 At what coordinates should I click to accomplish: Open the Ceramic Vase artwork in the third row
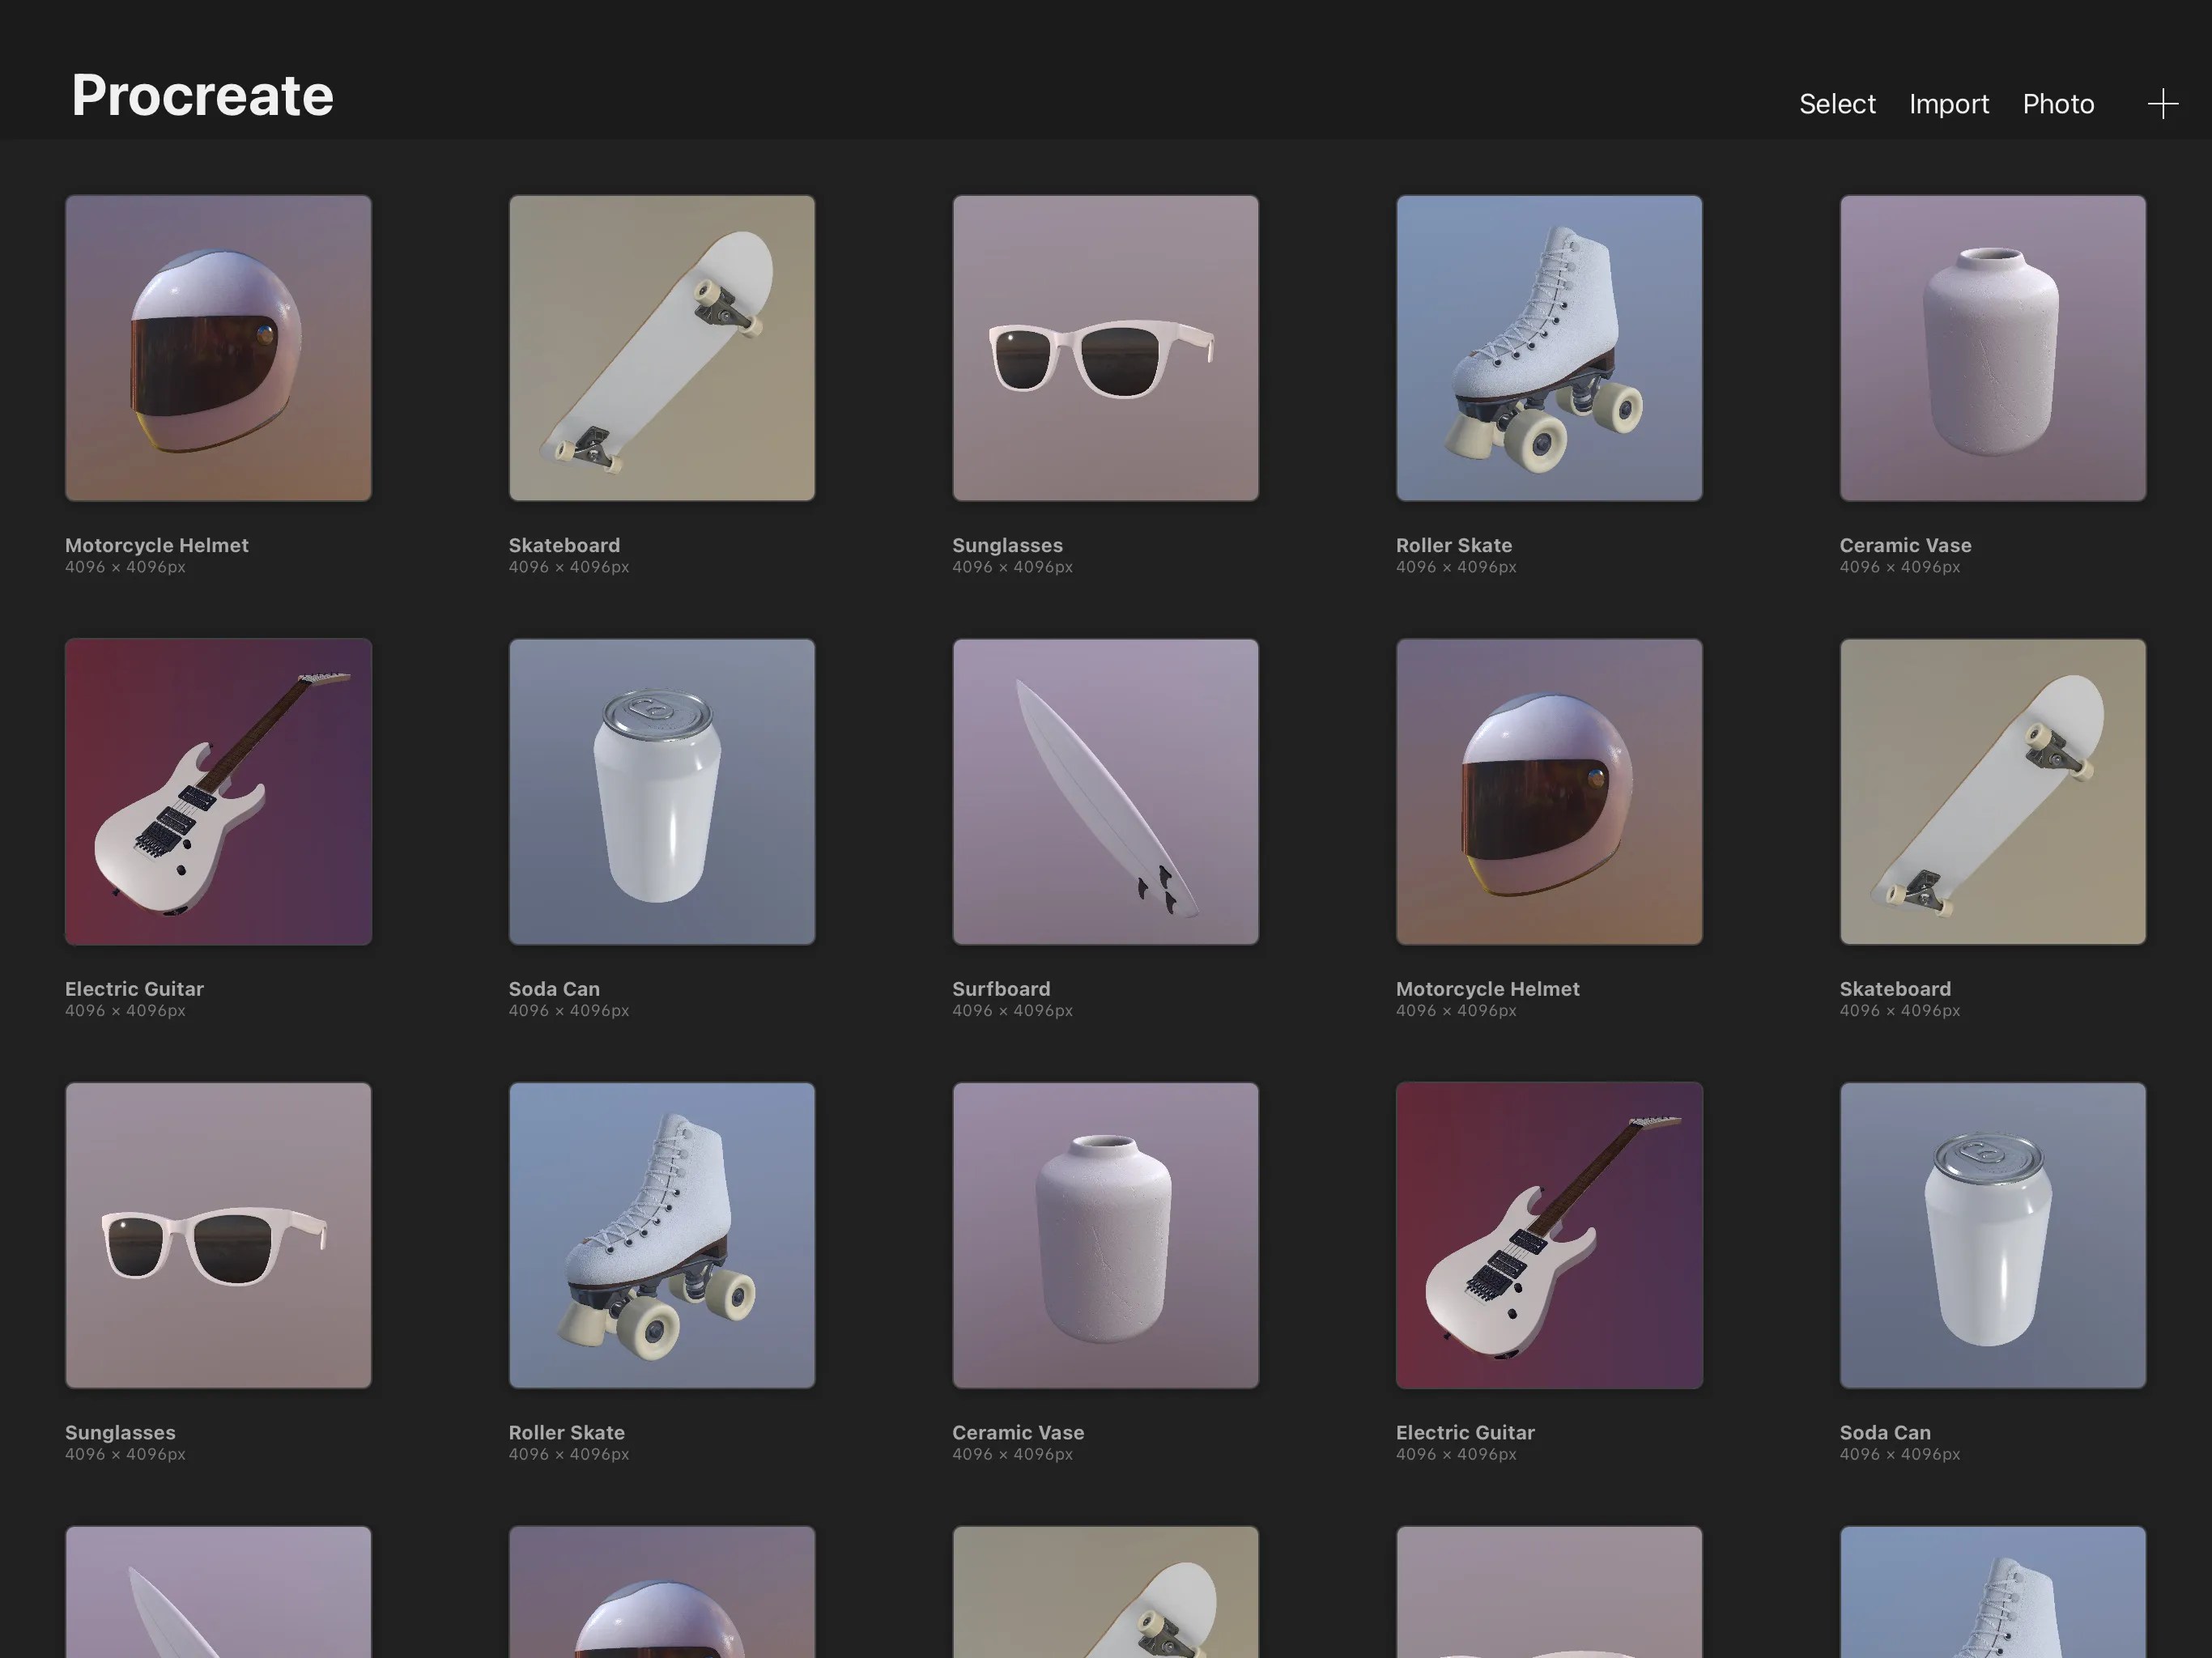[1104, 1234]
